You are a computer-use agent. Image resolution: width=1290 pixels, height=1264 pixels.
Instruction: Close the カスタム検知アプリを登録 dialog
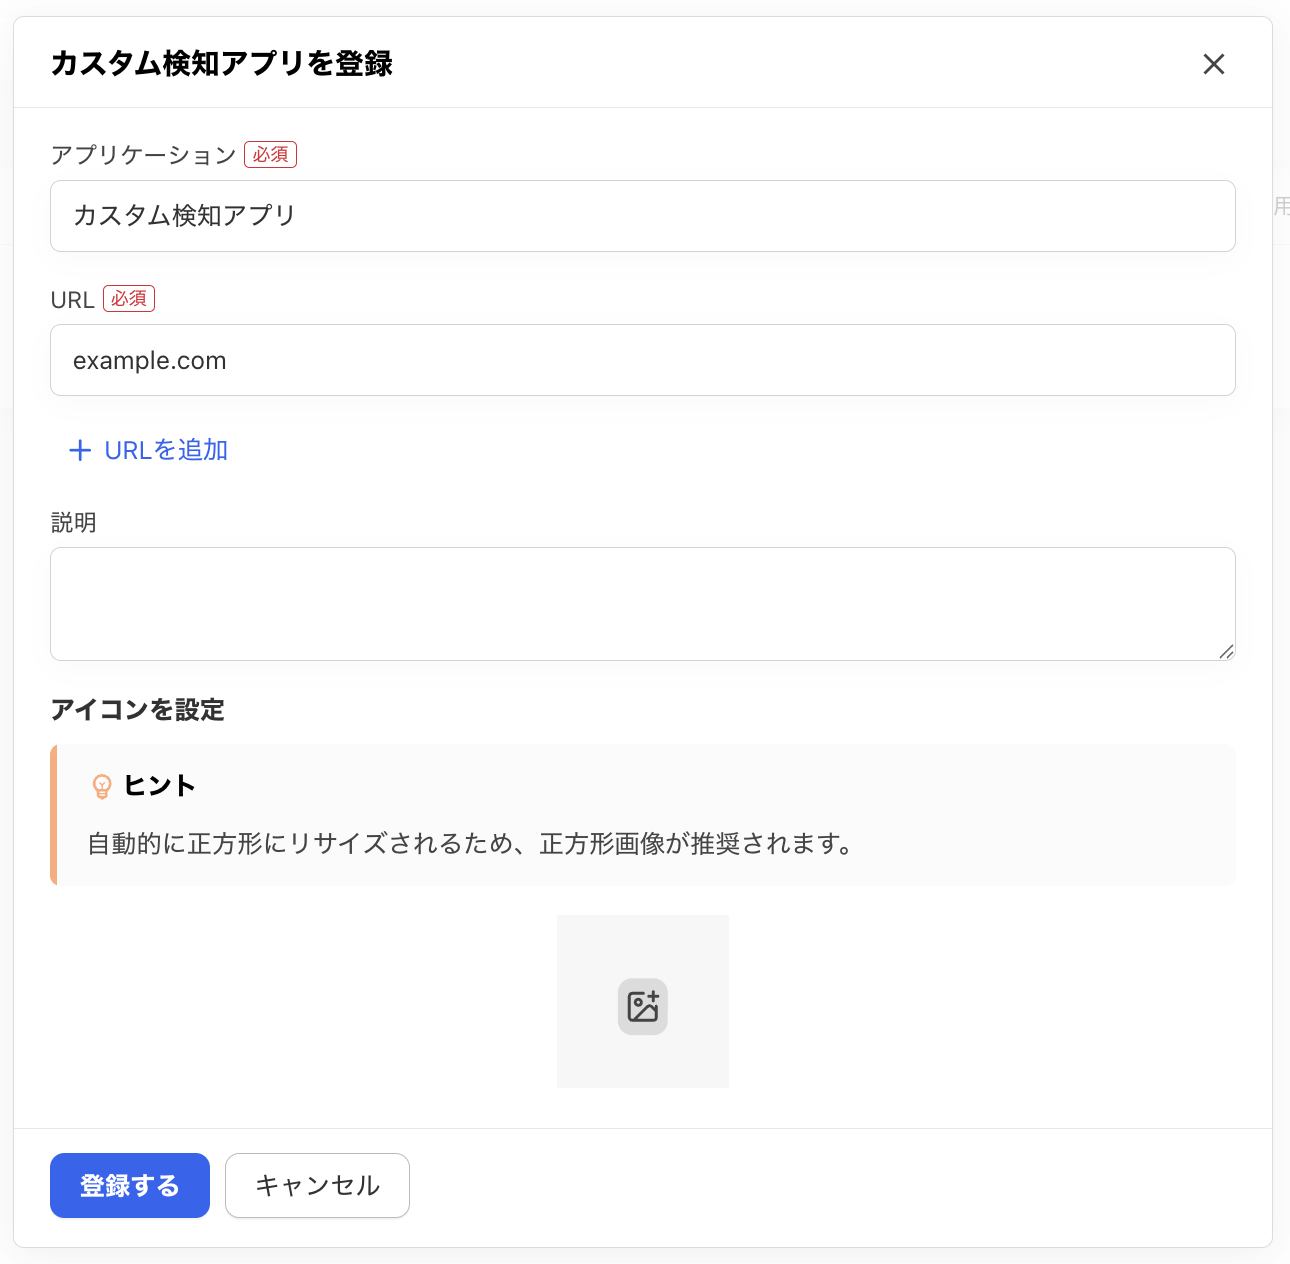(x=1213, y=64)
